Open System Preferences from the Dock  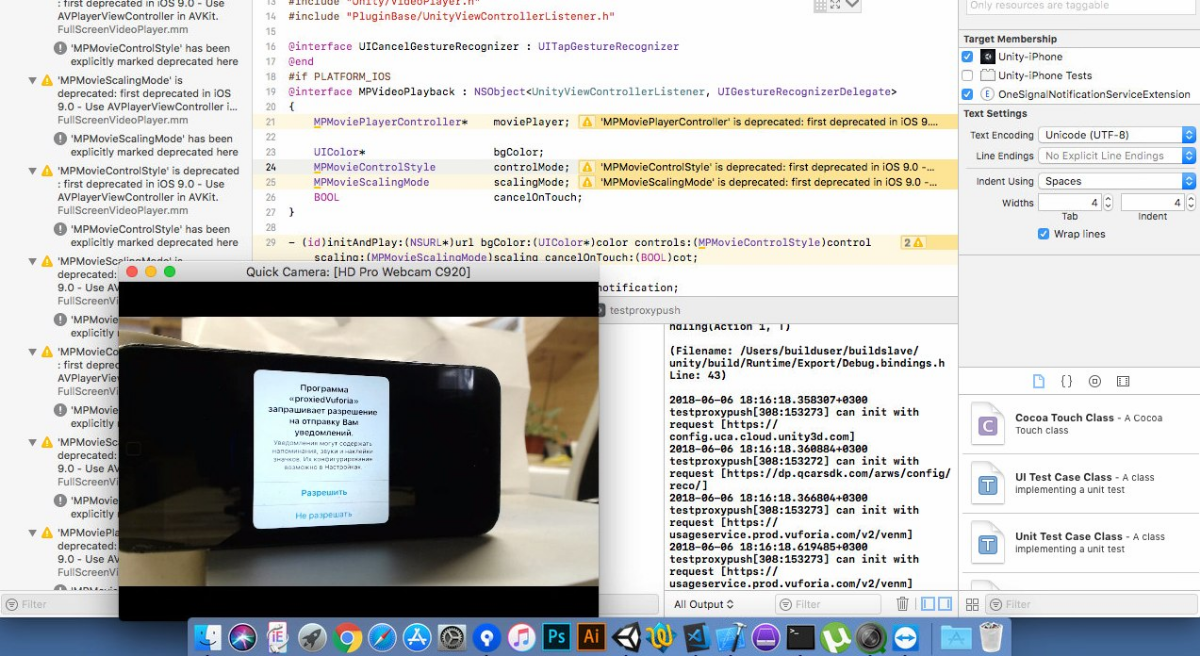452,636
